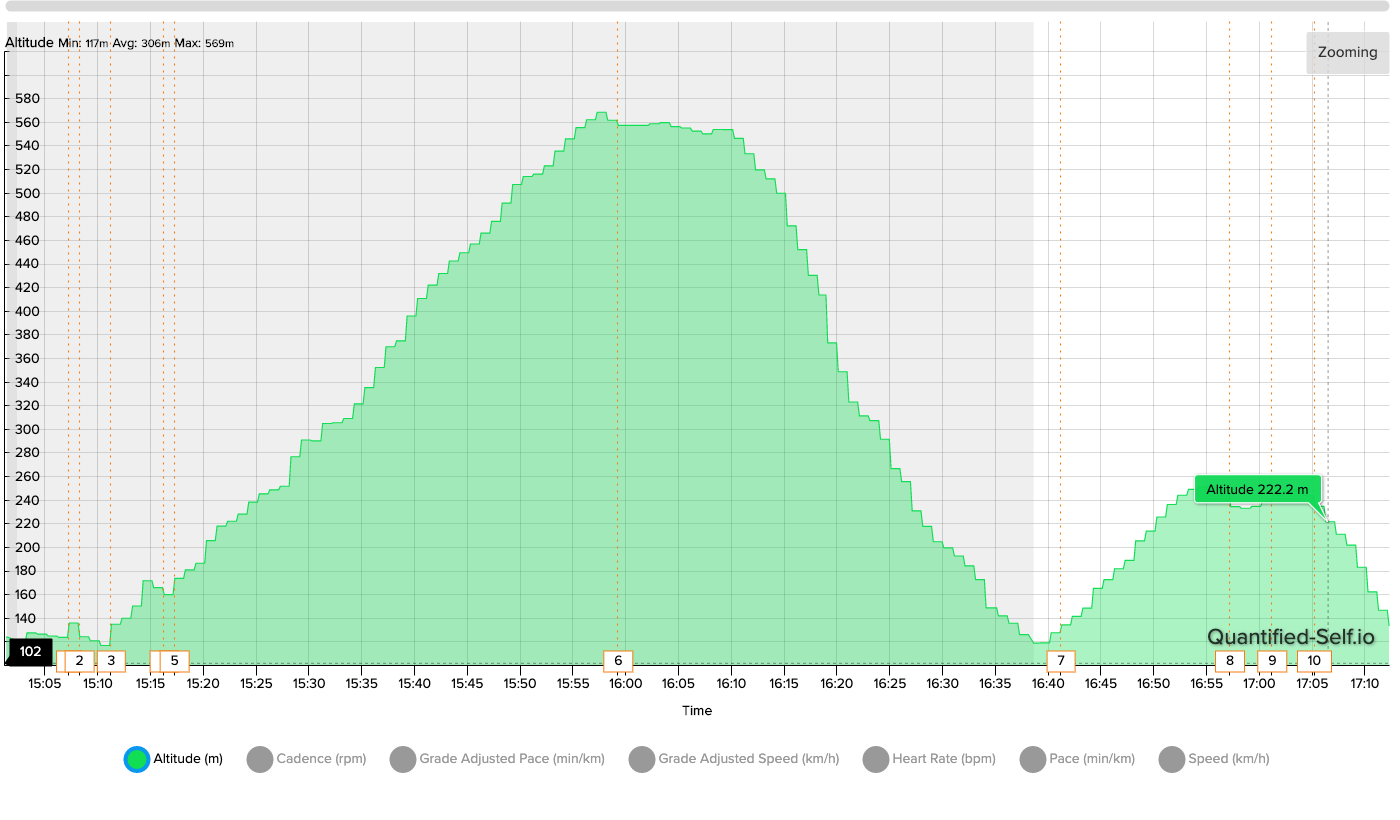
Task: Select lap marker 10 on timeline
Action: click(1314, 661)
